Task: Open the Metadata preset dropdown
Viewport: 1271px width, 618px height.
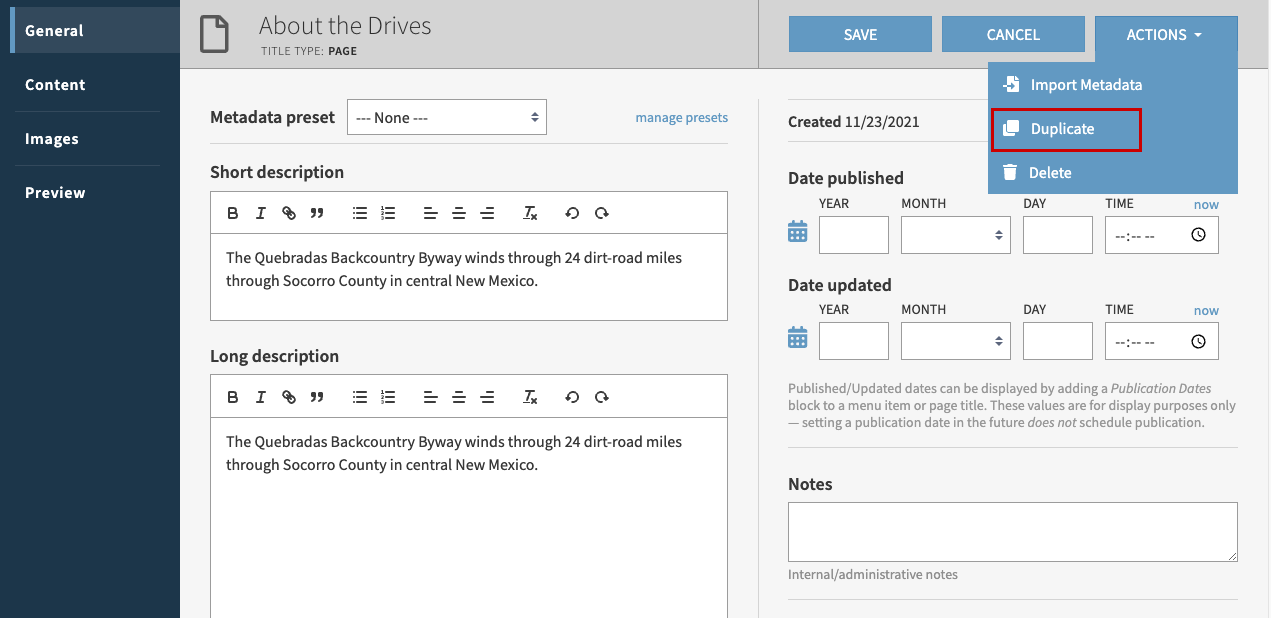Action: click(x=446, y=117)
